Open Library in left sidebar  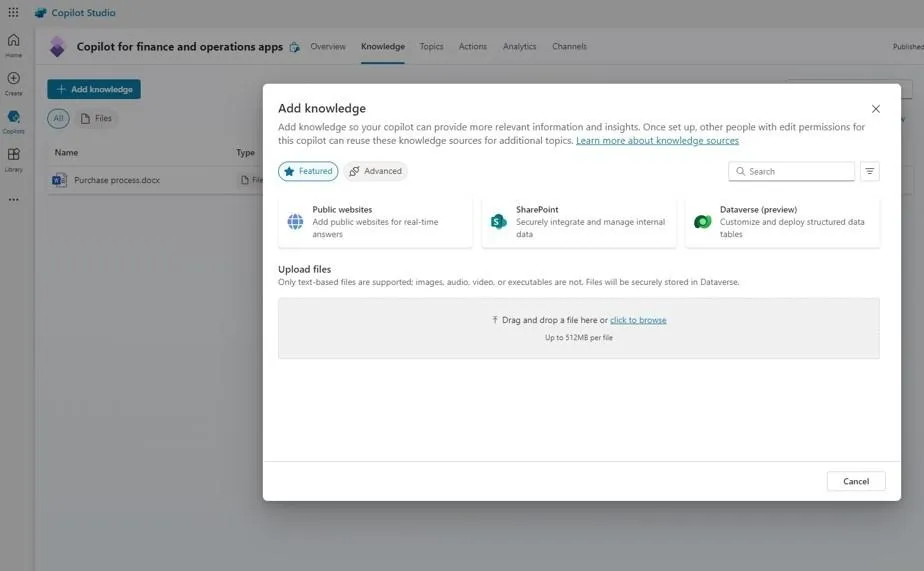[14, 160]
